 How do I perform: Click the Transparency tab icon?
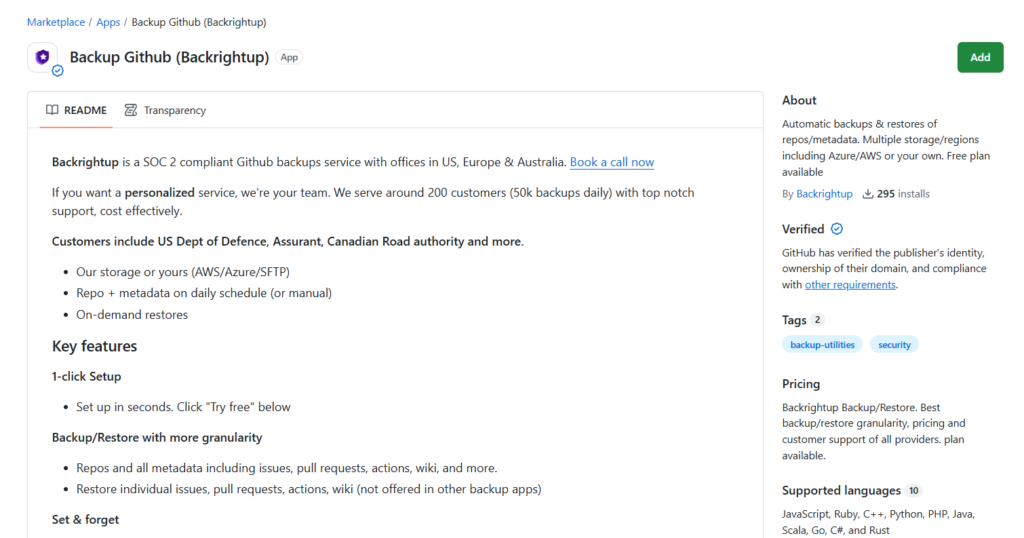coord(131,110)
